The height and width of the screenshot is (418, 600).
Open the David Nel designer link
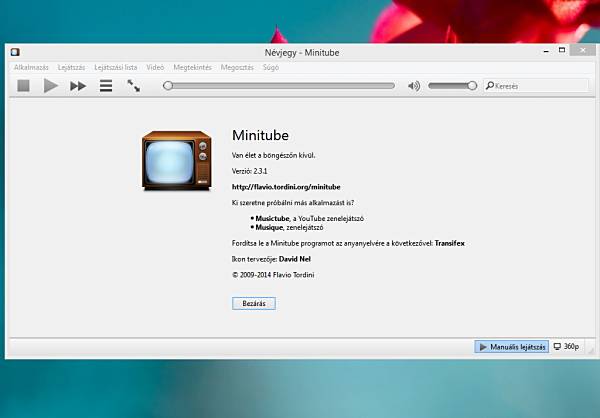click(x=295, y=259)
